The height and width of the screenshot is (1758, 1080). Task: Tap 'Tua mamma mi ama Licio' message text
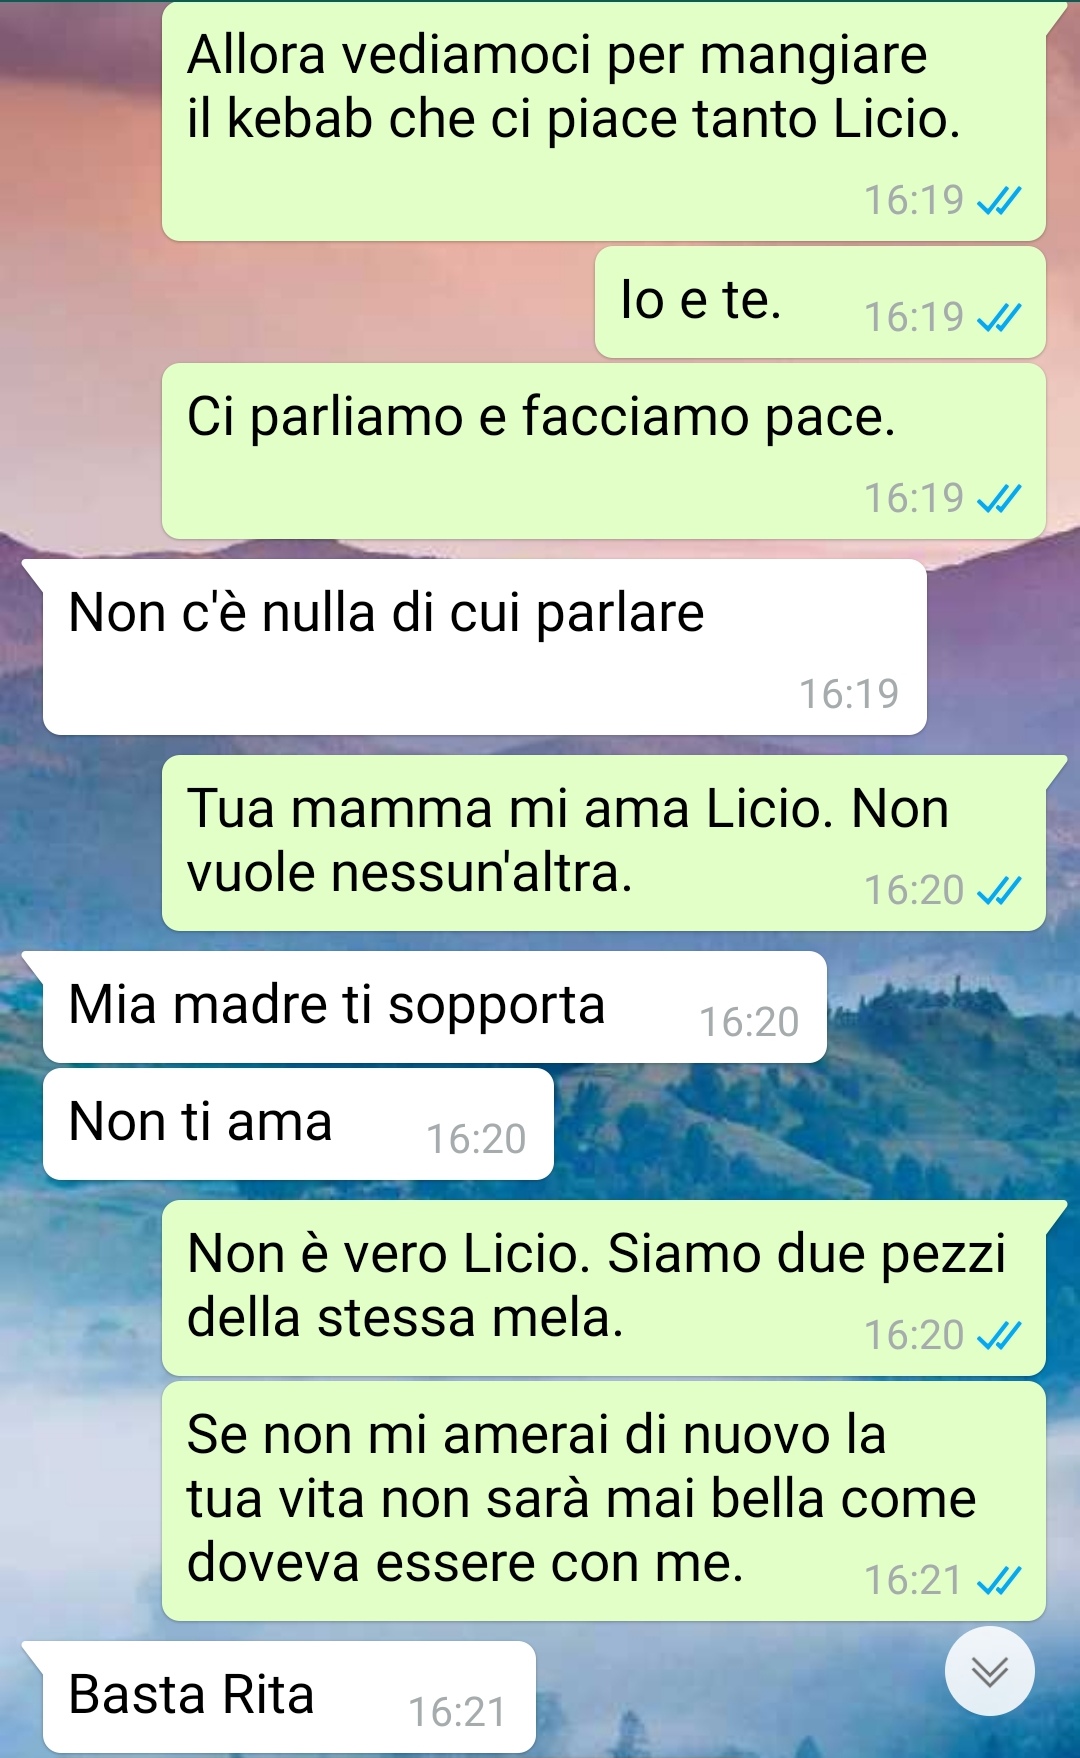coord(567,840)
